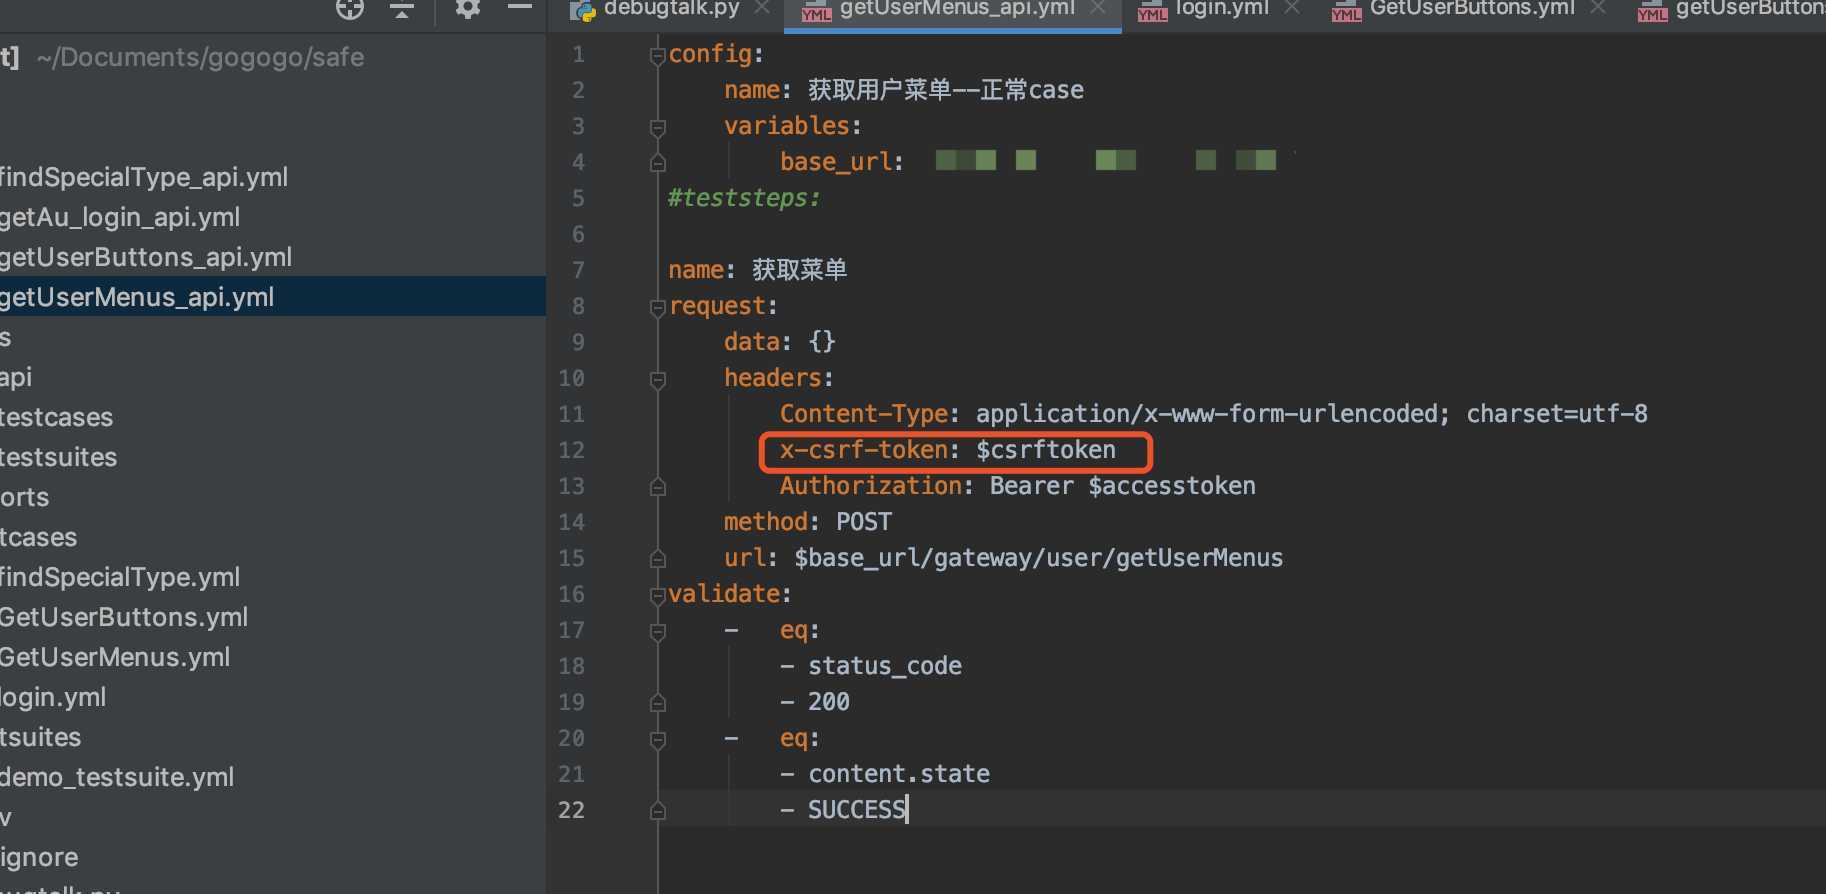Click line number 7 in gutter

[578, 270]
